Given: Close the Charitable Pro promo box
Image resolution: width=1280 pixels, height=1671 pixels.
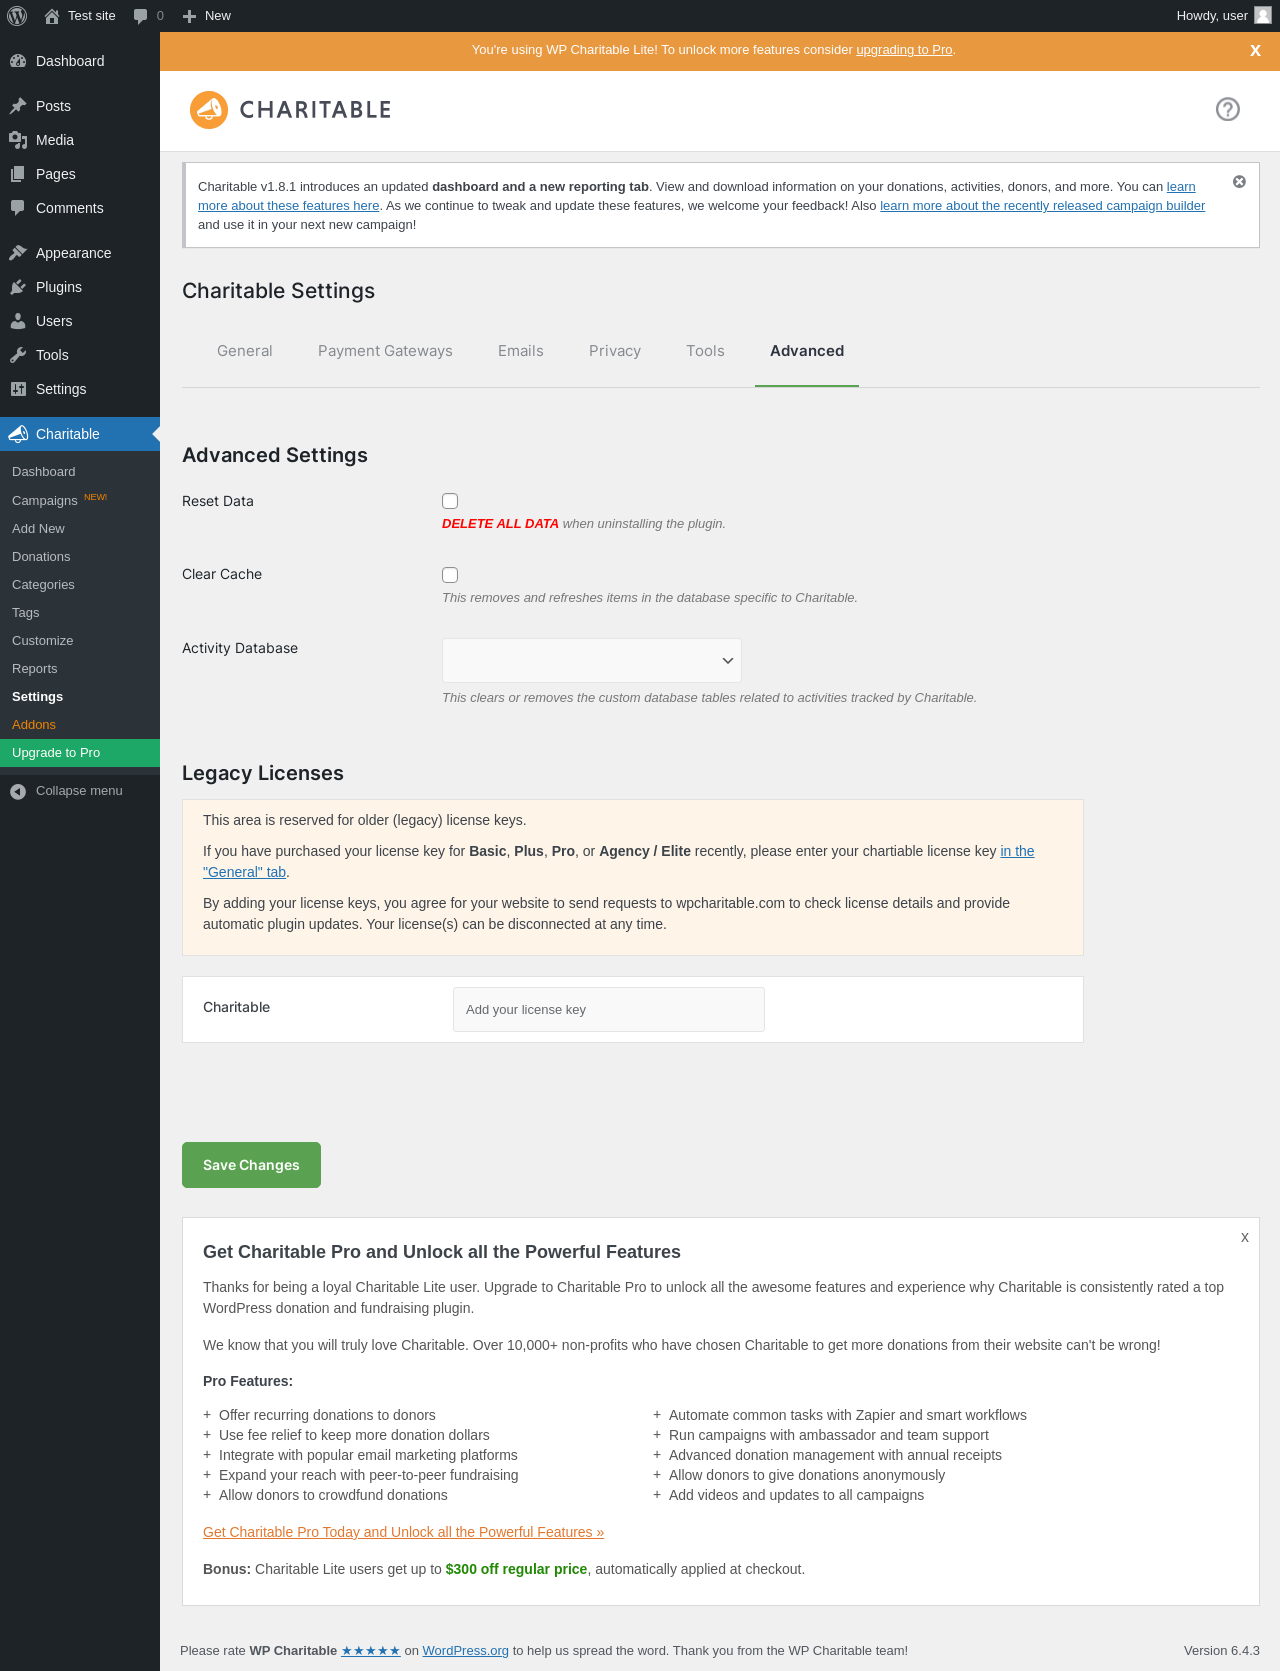Looking at the screenshot, I should [x=1245, y=1238].
